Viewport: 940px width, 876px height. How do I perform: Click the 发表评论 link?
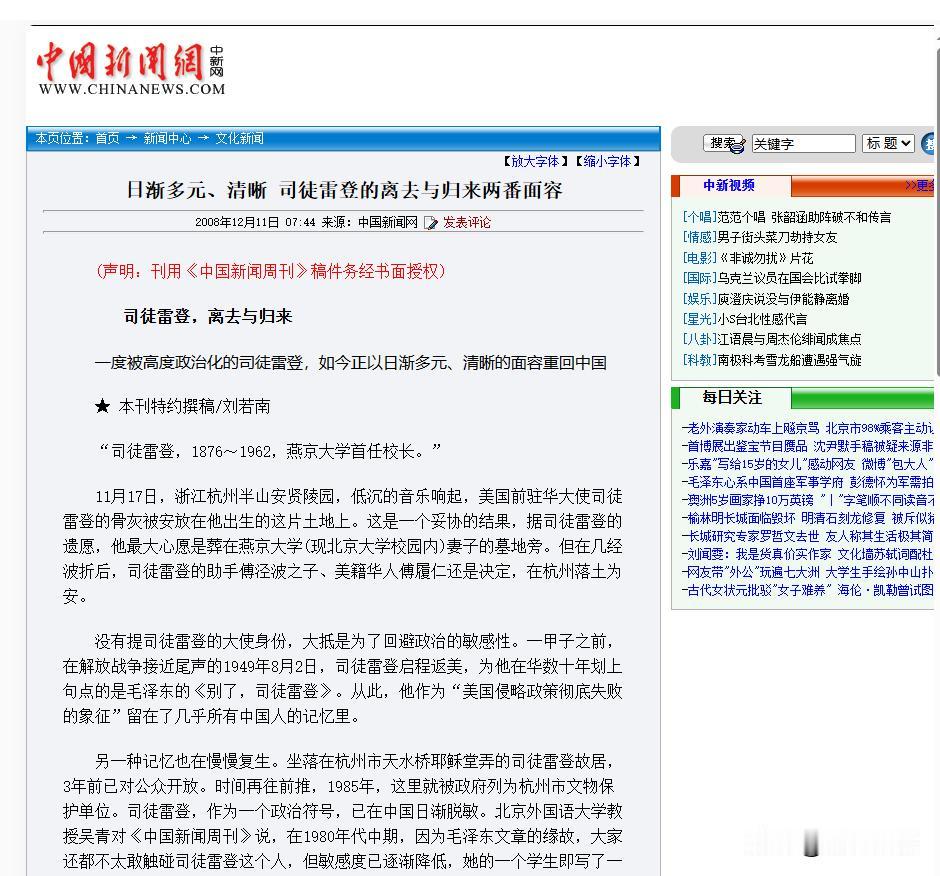(466, 222)
